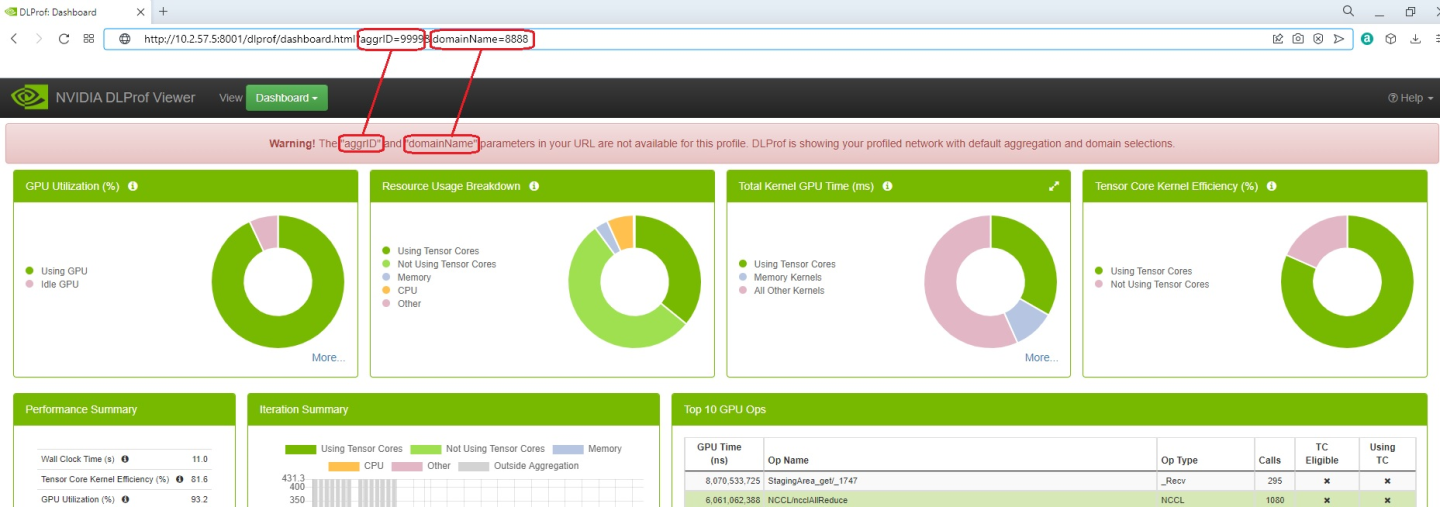Click More link in GPU Utilization panel
The height and width of the screenshot is (507, 1440).
[x=328, y=357]
